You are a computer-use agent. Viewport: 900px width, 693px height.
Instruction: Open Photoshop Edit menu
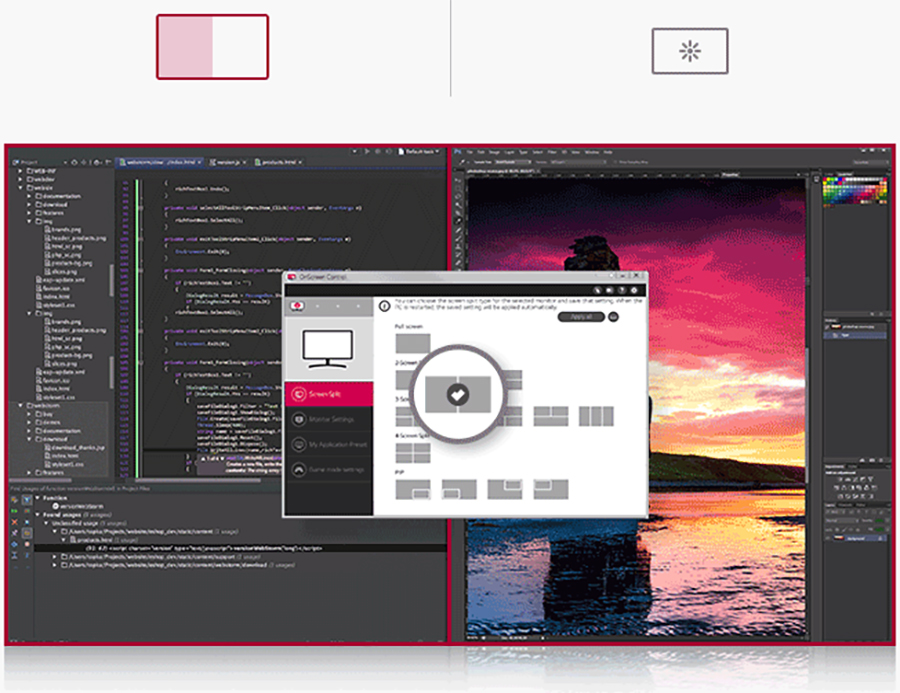(x=481, y=152)
